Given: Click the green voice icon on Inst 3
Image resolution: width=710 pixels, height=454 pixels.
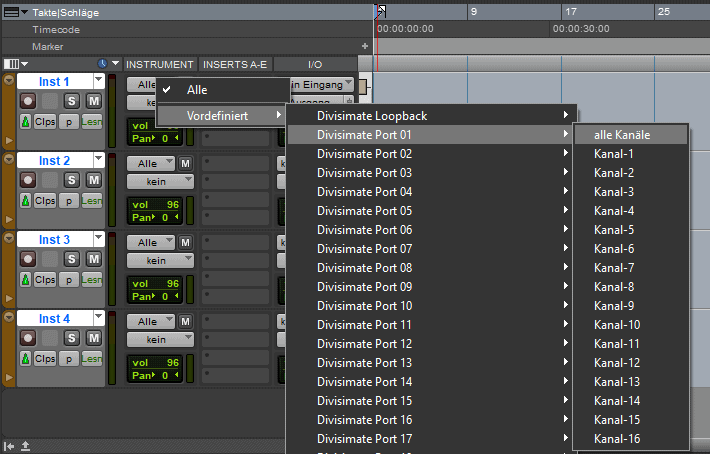Looking at the screenshot, I should [26, 280].
